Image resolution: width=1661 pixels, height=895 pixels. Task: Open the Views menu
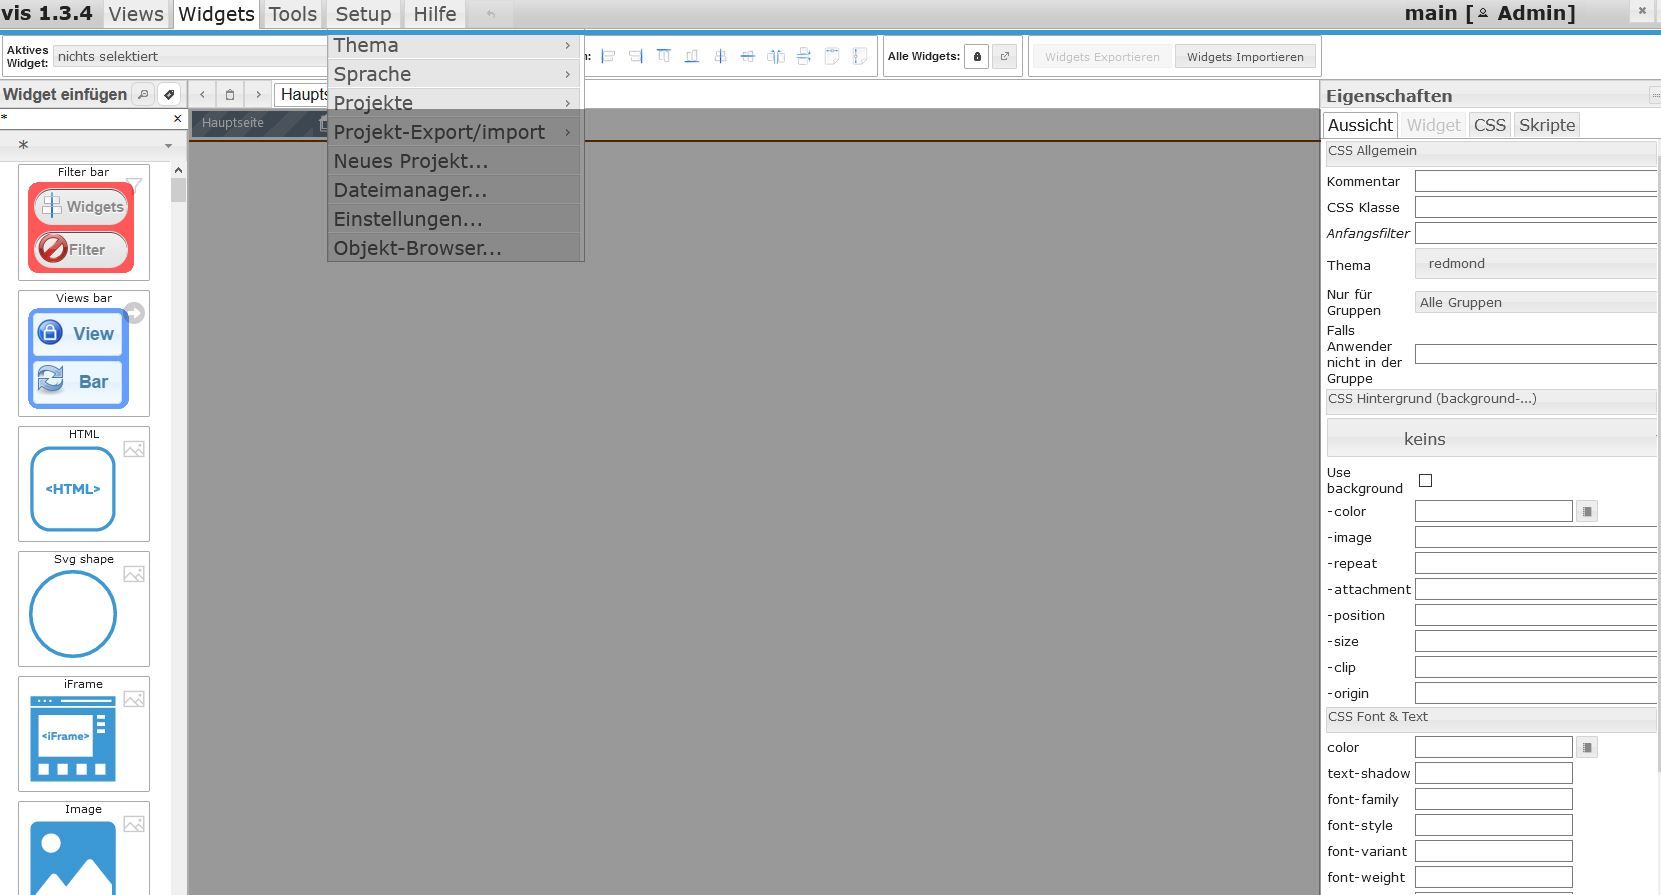click(135, 14)
